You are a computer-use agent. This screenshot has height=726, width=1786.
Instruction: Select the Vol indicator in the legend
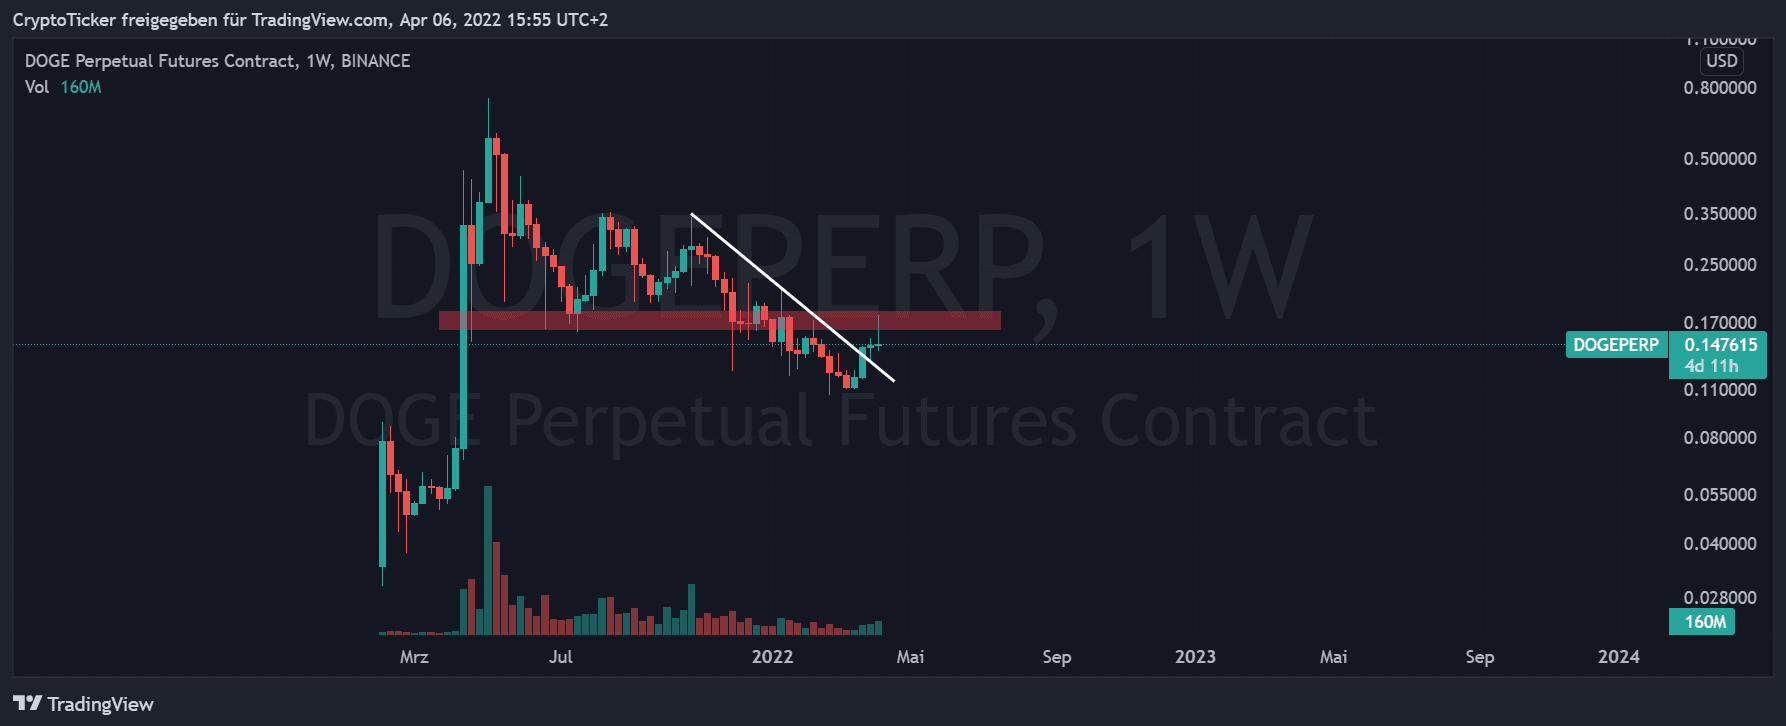37,87
